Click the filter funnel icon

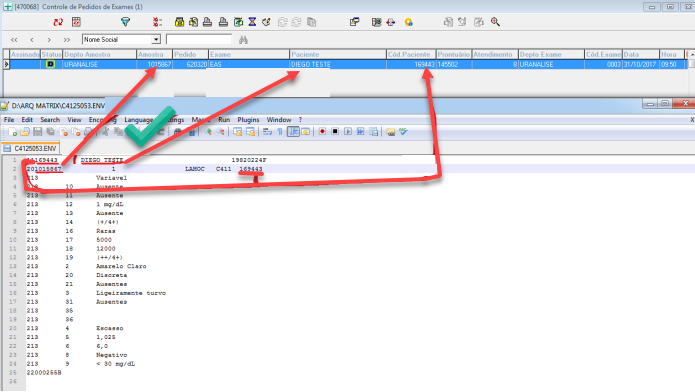pos(125,22)
